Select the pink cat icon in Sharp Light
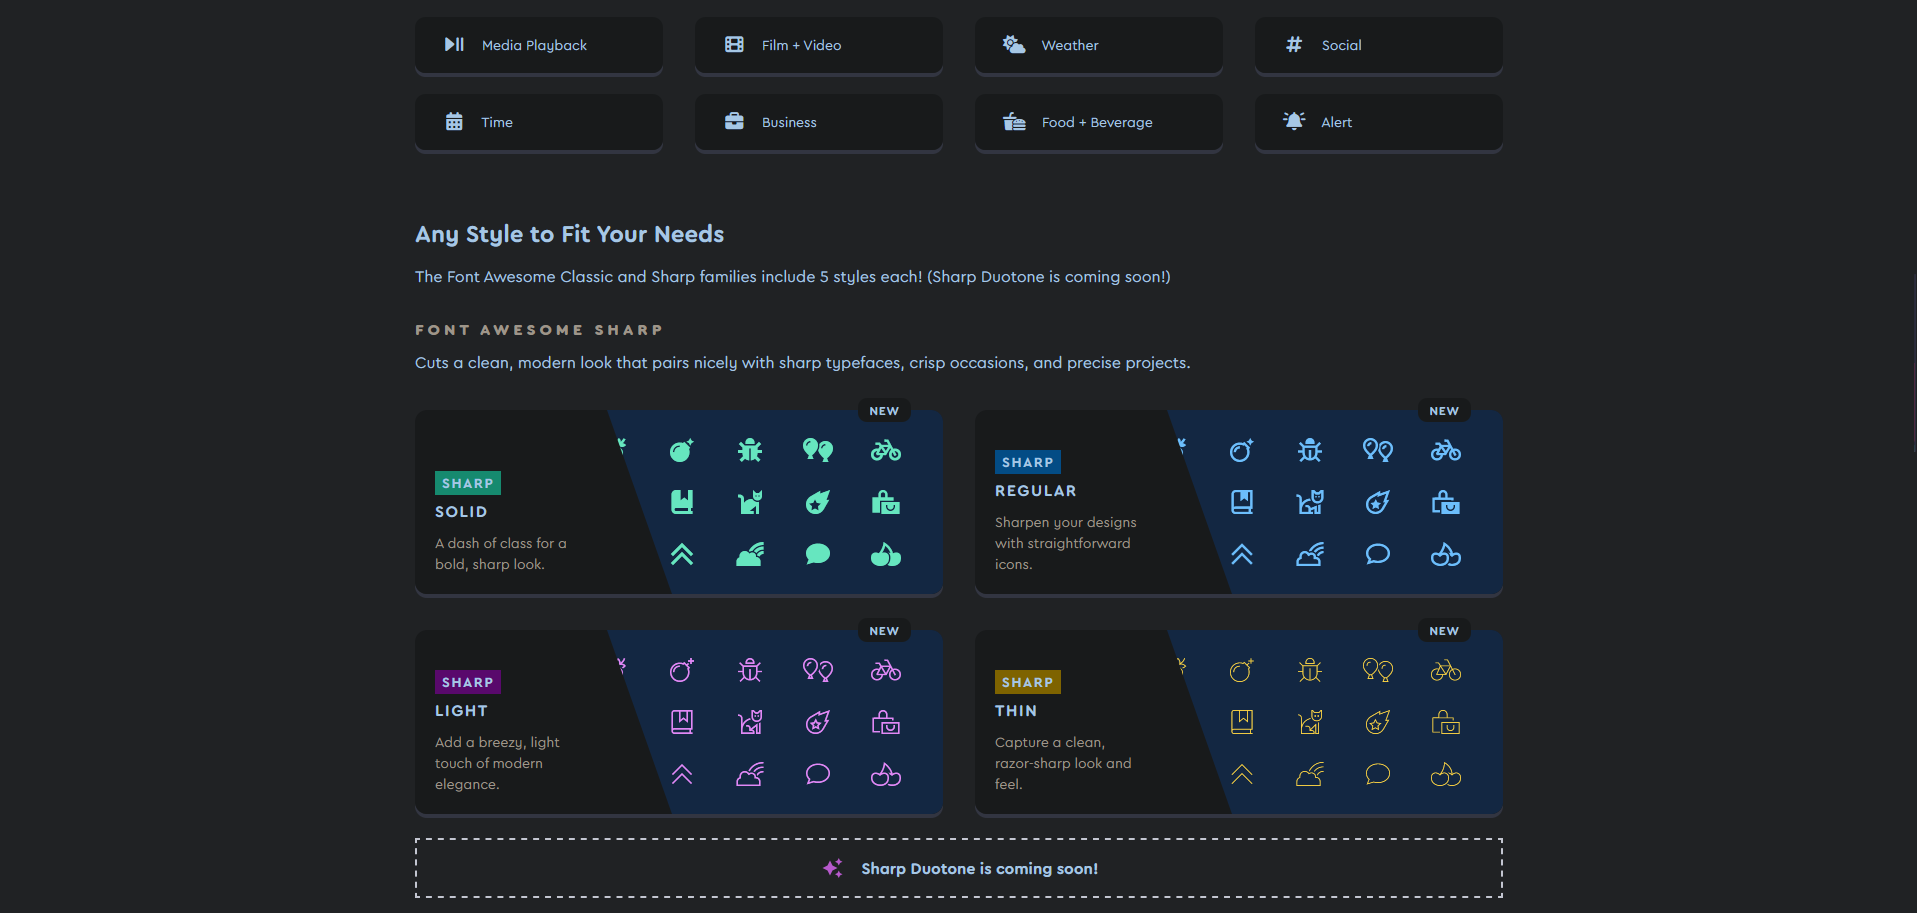 point(749,722)
